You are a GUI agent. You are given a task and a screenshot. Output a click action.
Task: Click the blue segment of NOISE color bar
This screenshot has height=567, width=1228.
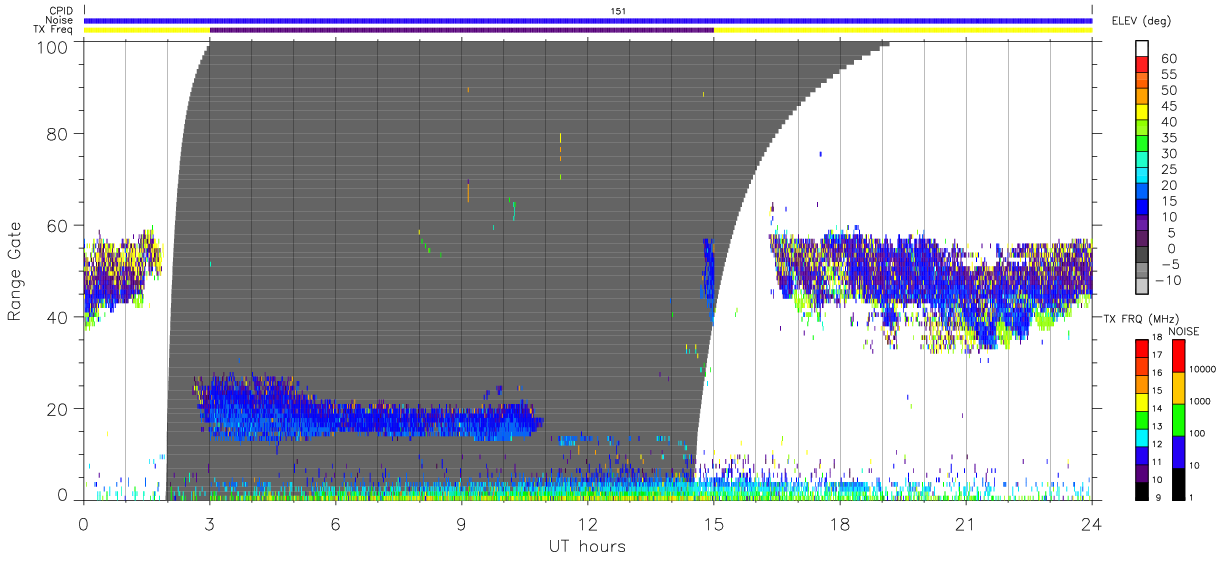pos(1178,452)
